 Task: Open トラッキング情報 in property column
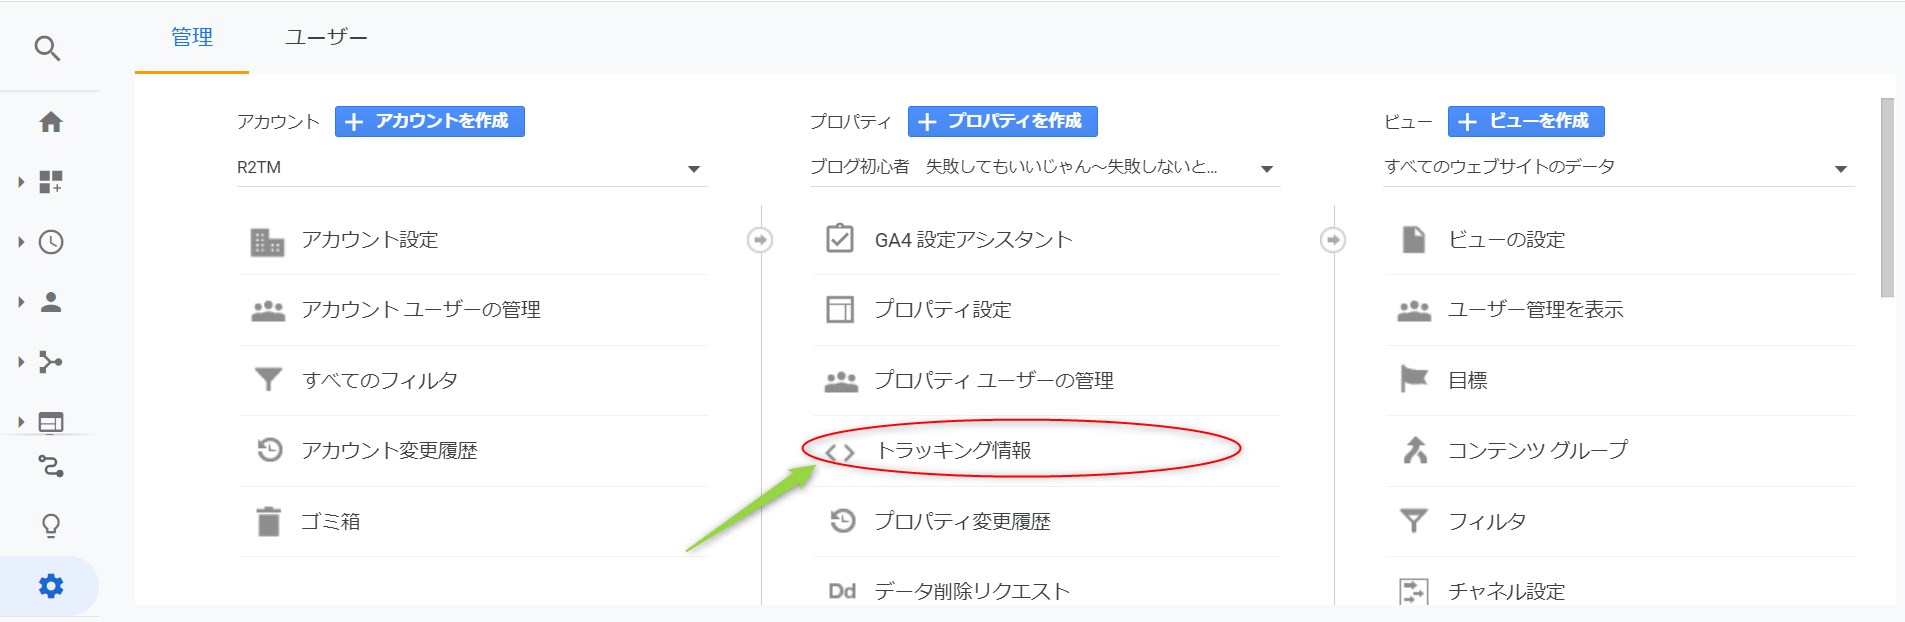point(952,451)
